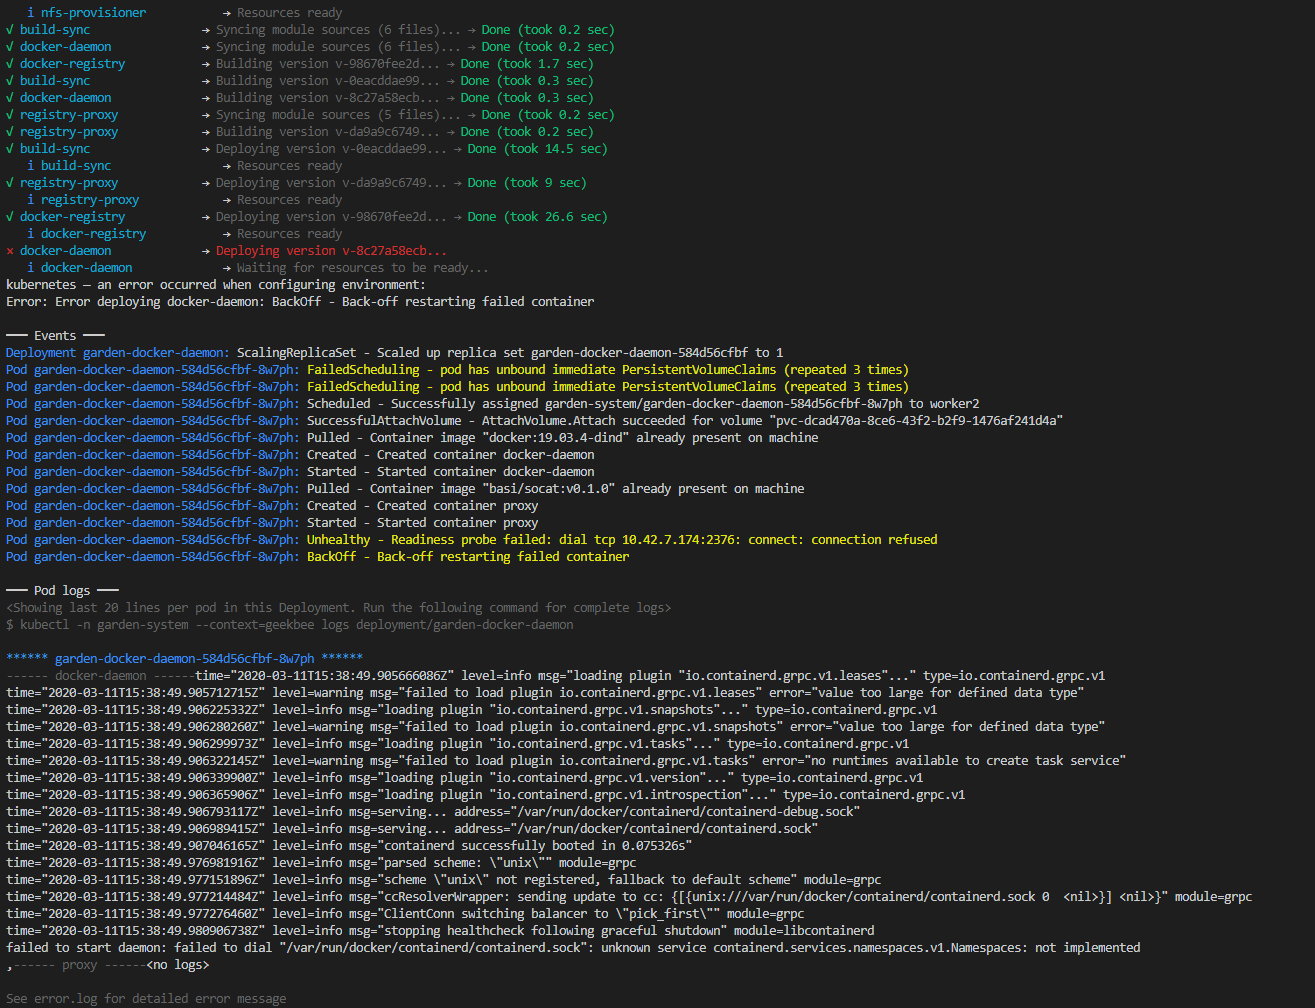Select "Deploying version v-da9a9c6749..." text
This screenshot has height=1008, width=1315.
click(x=331, y=183)
